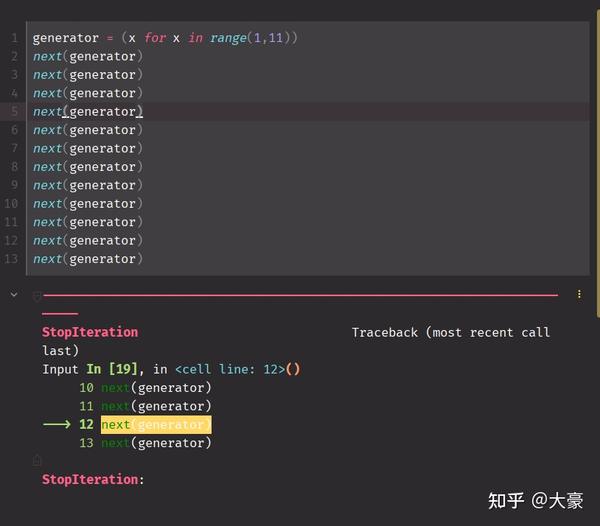Image resolution: width=600 pixels, height=526 pixels.
Task: Click the 'for' keyword in line 1
Action: point(155,38)
